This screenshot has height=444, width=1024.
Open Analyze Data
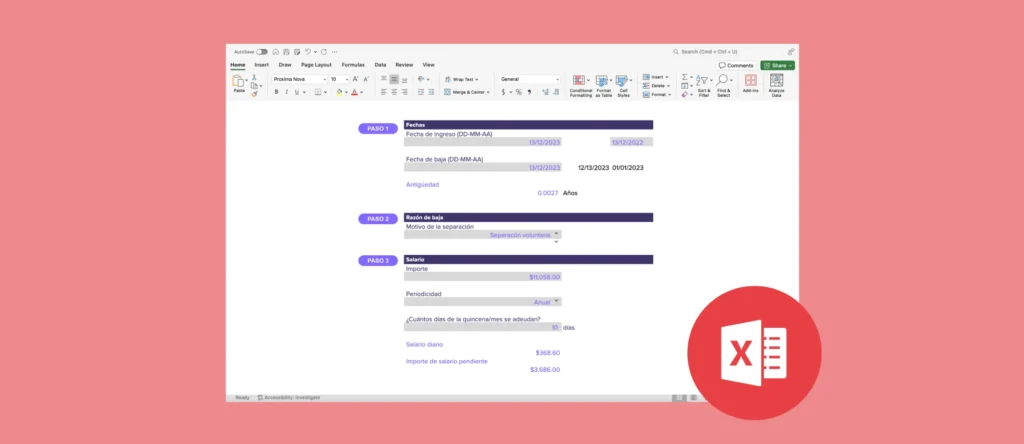(x=776, y=84)
